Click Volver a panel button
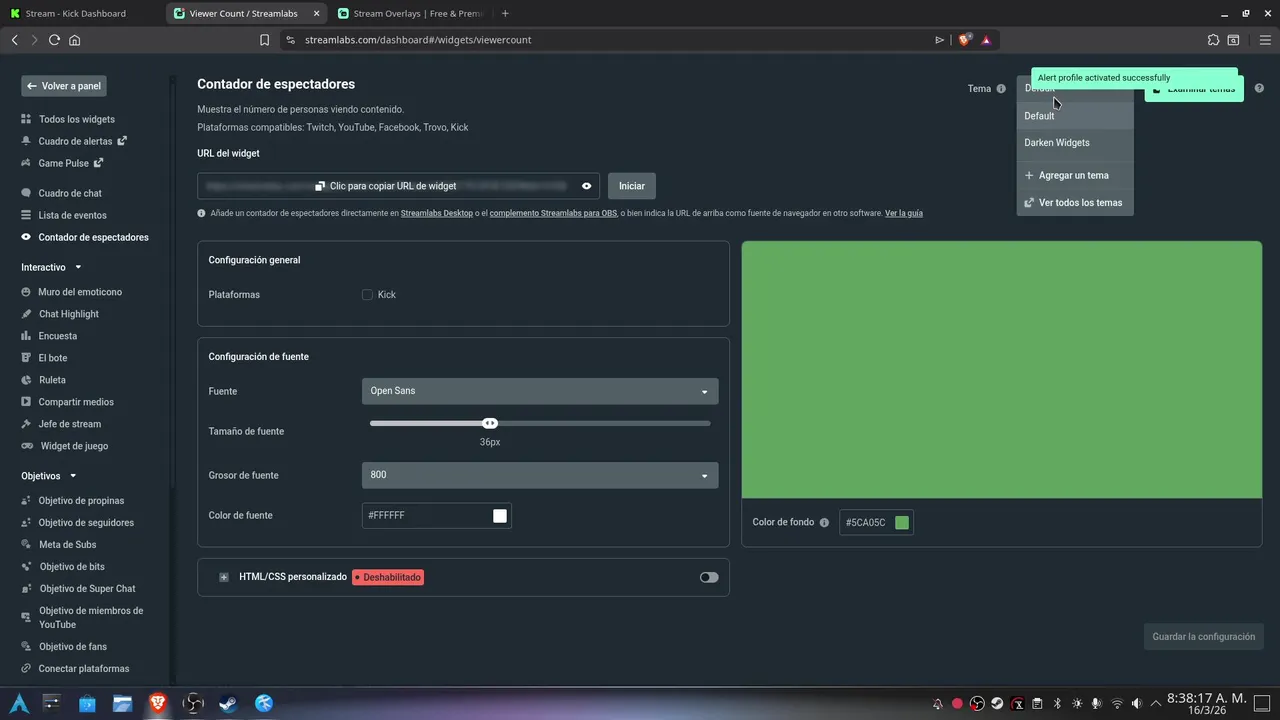1280x720 pixels. (x=64, y=86)
